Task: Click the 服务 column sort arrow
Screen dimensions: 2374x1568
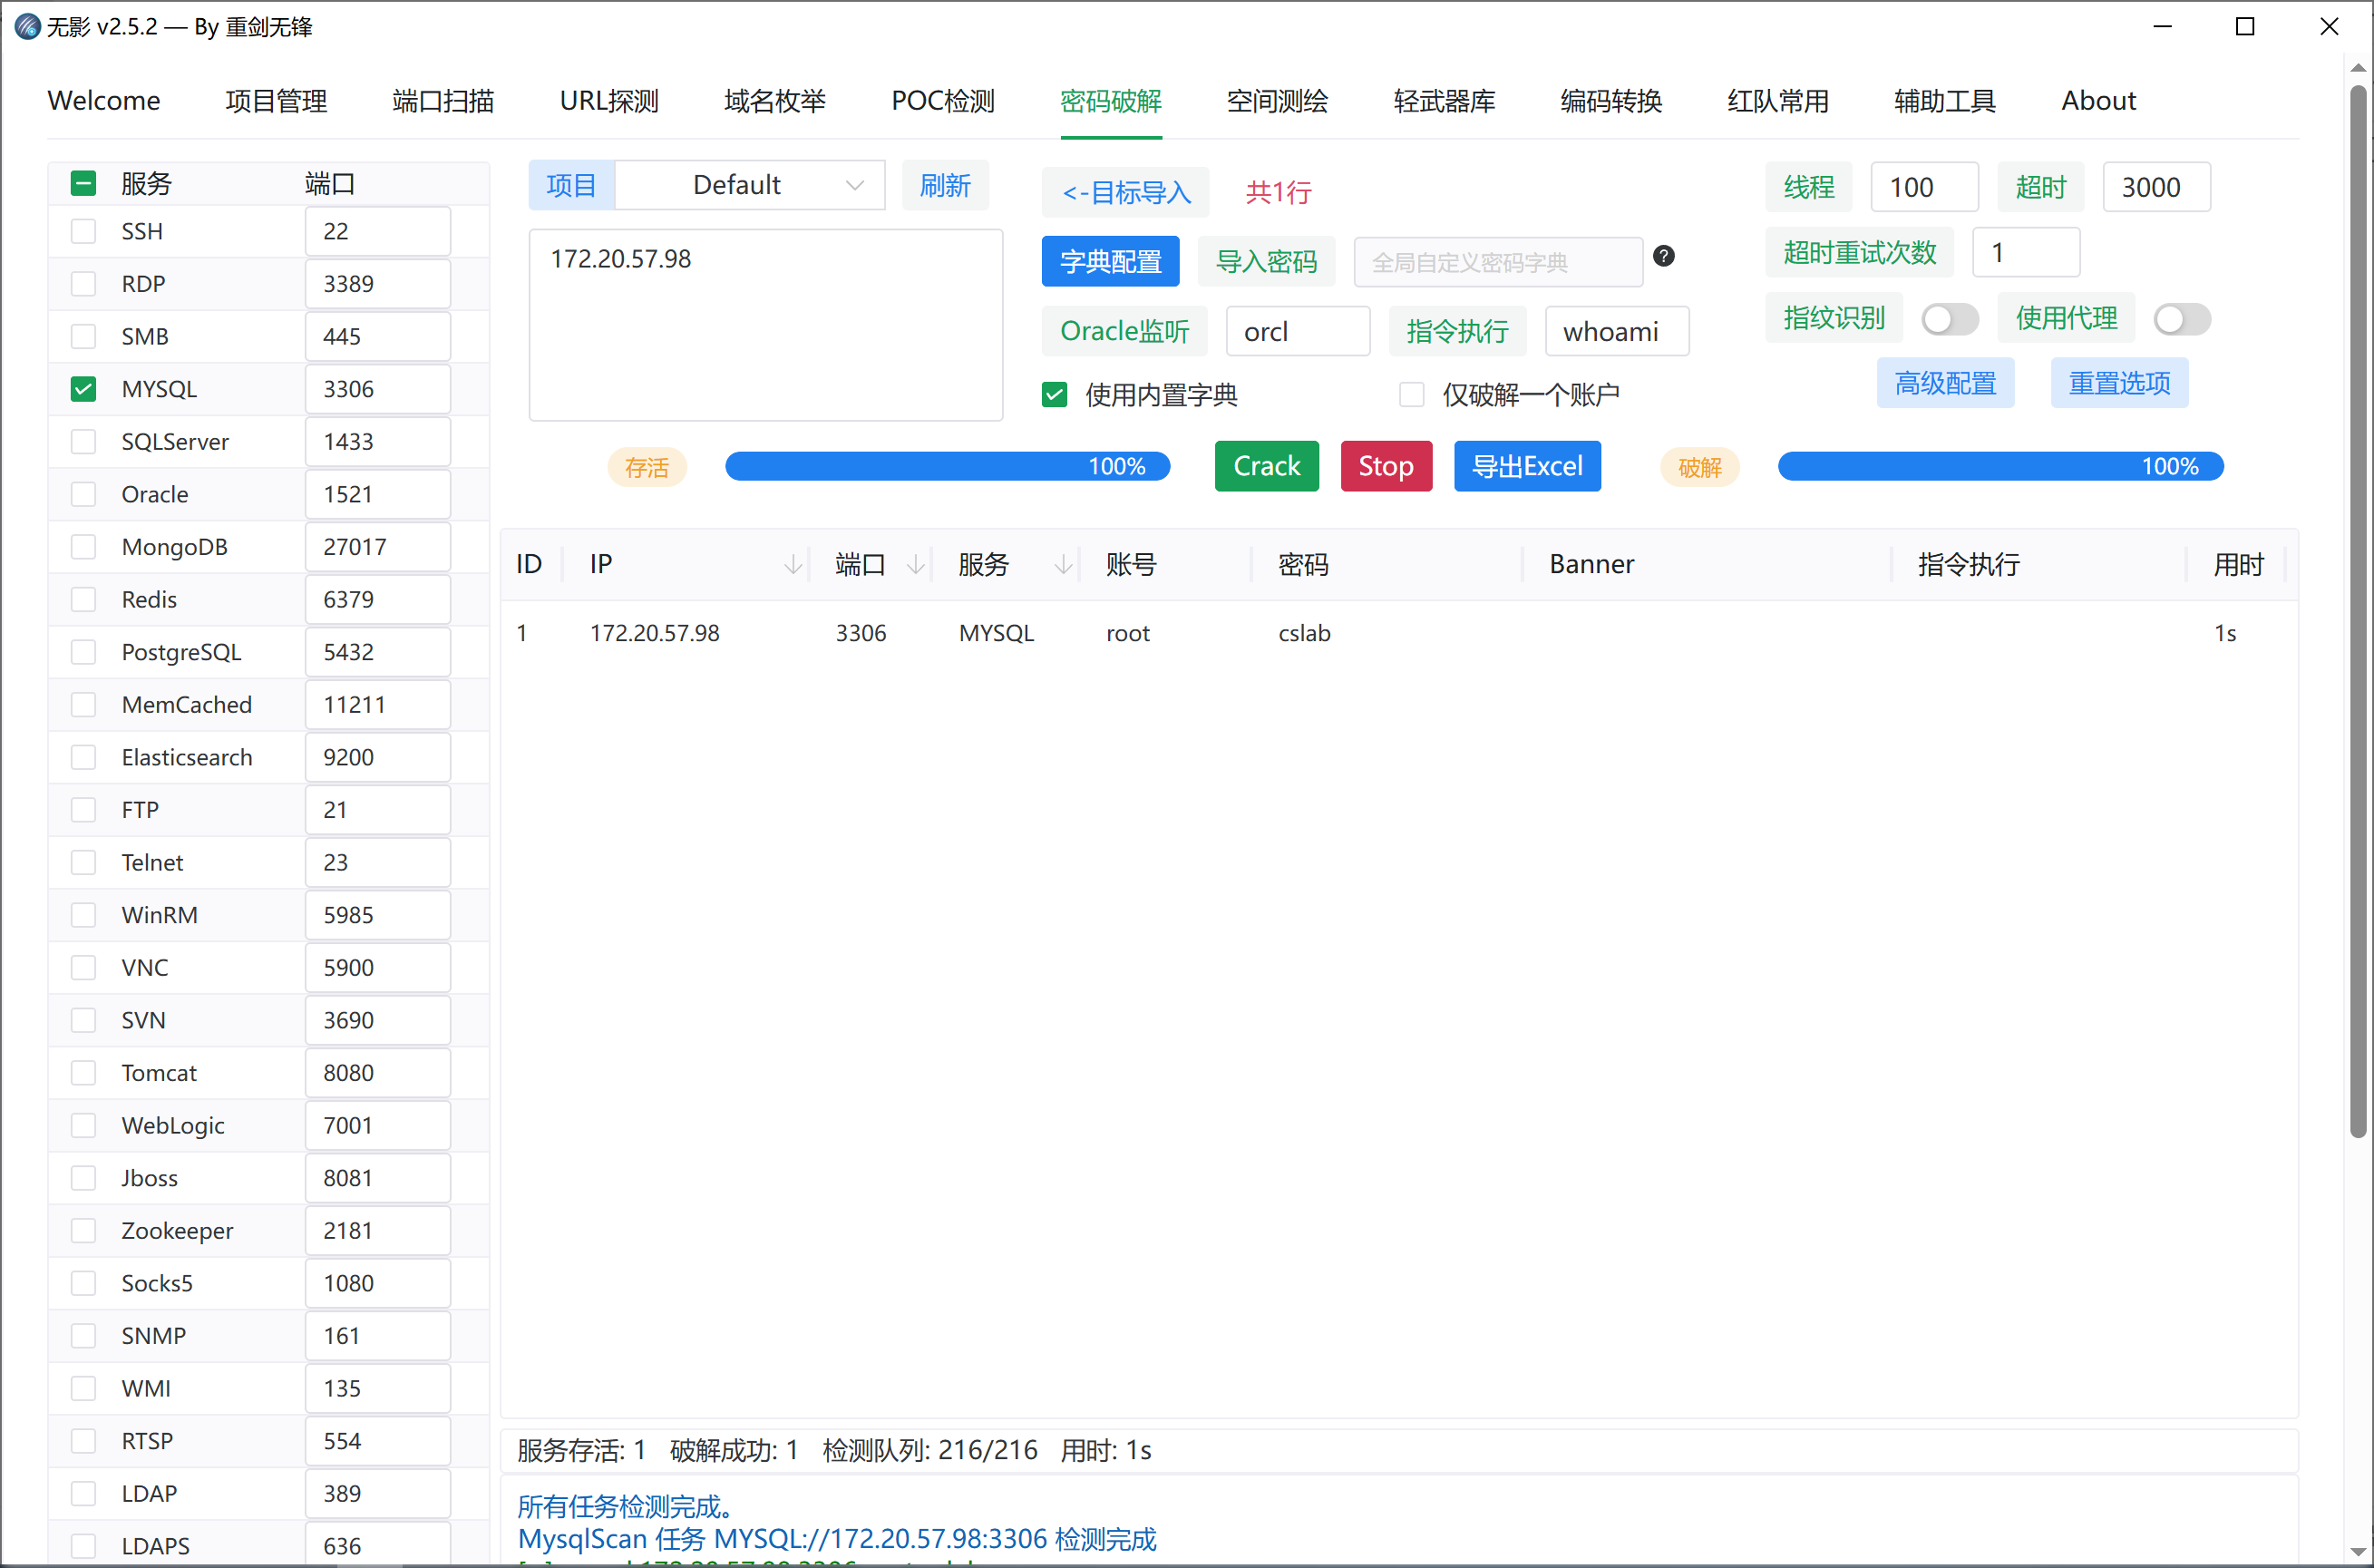Action: 1063,565
